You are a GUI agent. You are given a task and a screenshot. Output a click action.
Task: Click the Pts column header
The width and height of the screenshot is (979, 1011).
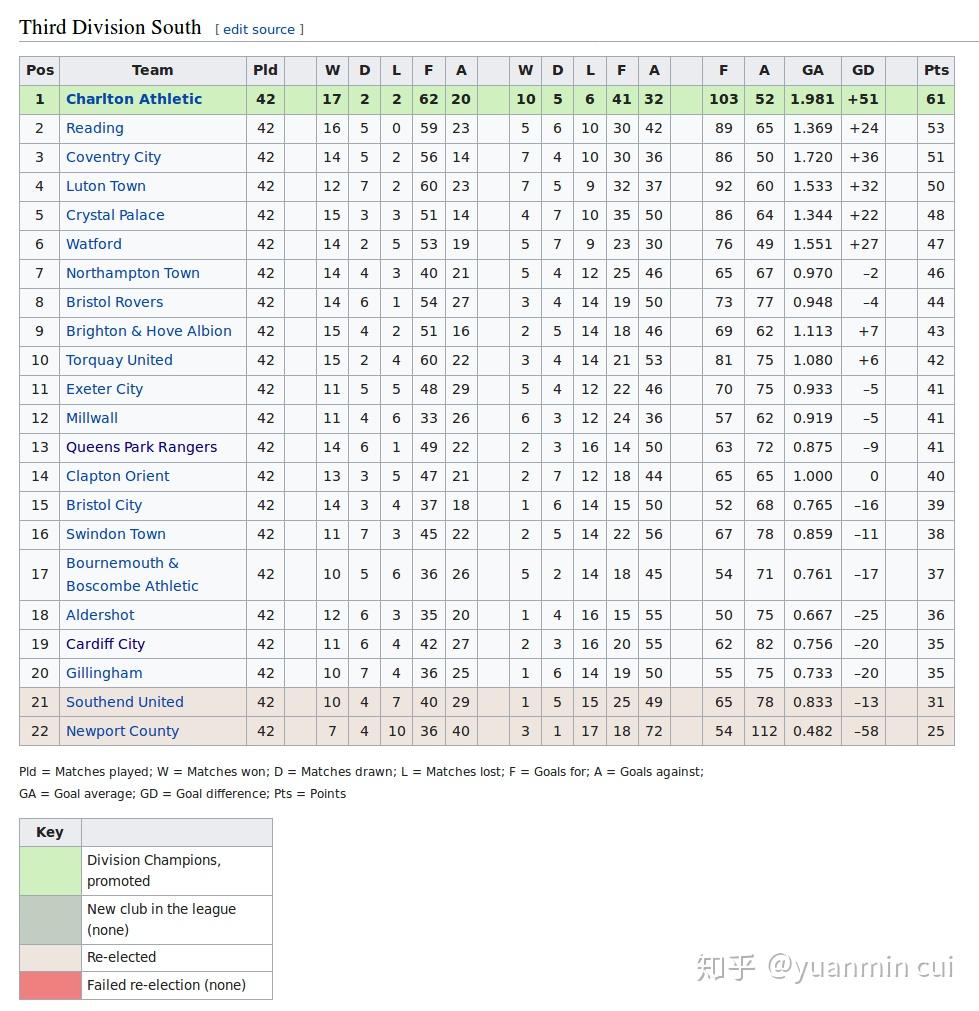[936, 70]
